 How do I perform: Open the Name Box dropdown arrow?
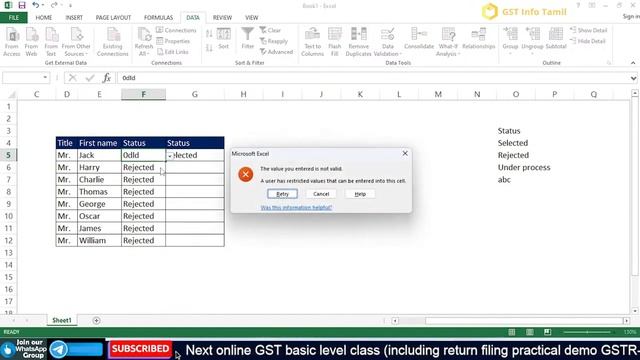pos(45,78)
